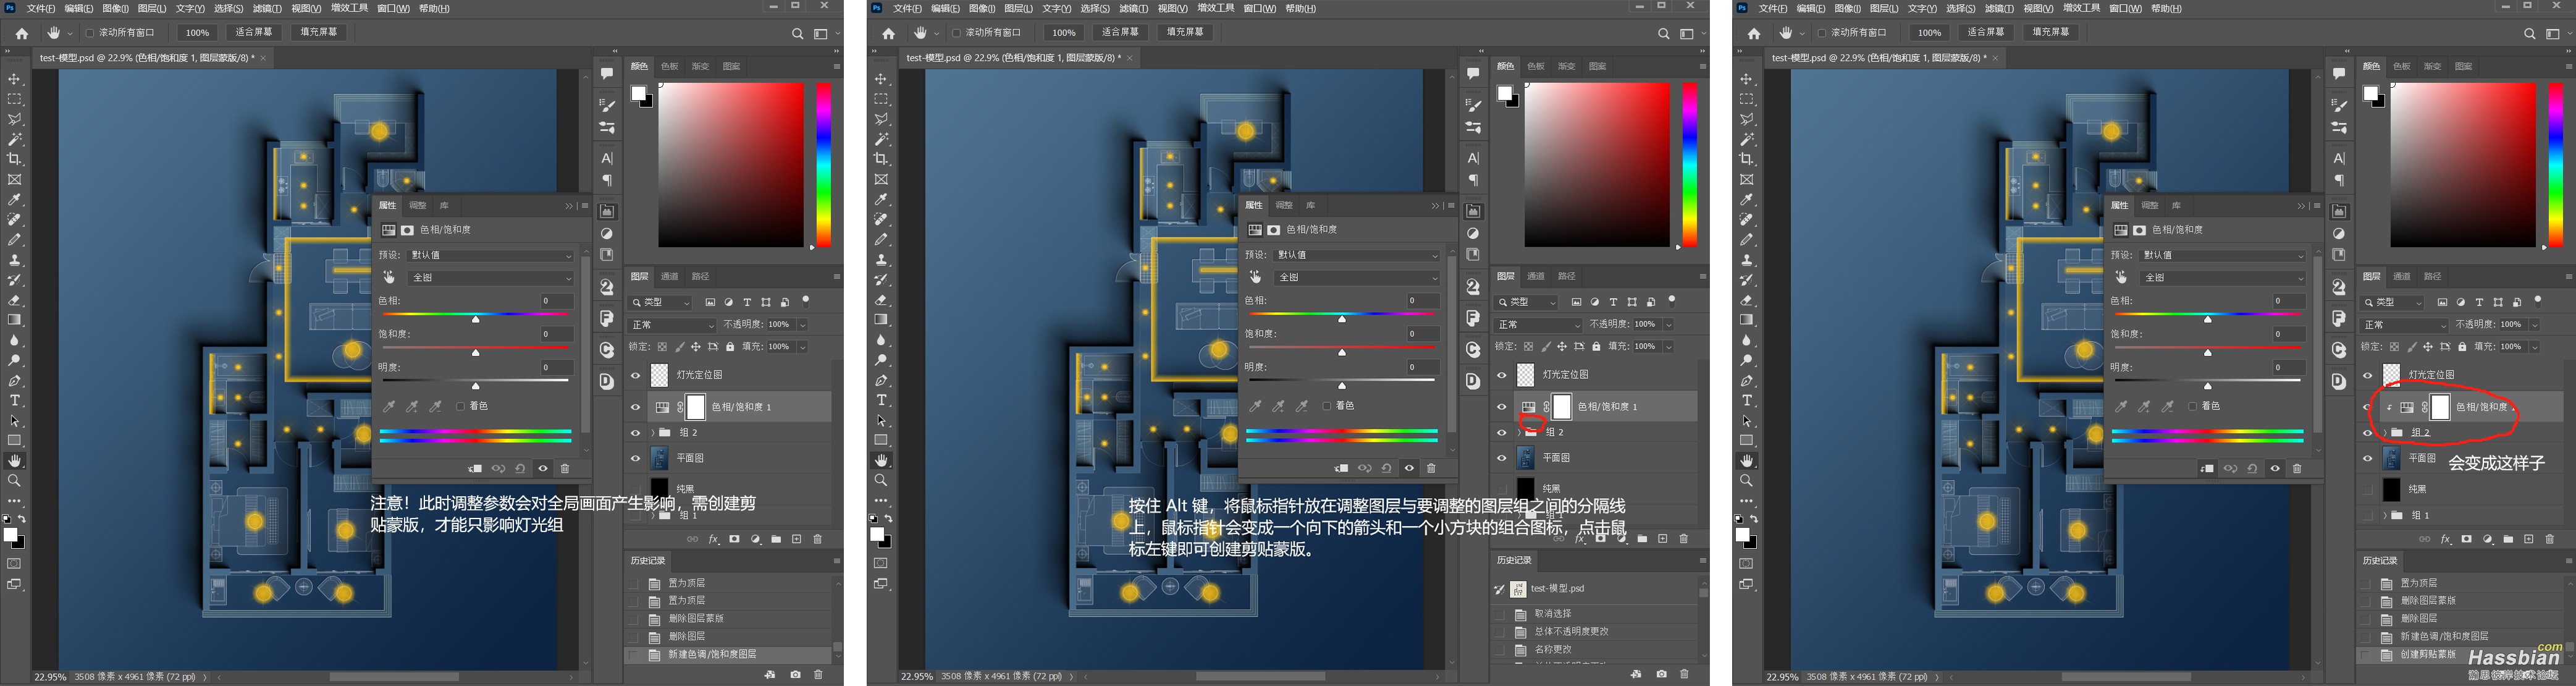Click 100% zoom button in right window
Viewport: 2576px width, 686px height.
1930,32
